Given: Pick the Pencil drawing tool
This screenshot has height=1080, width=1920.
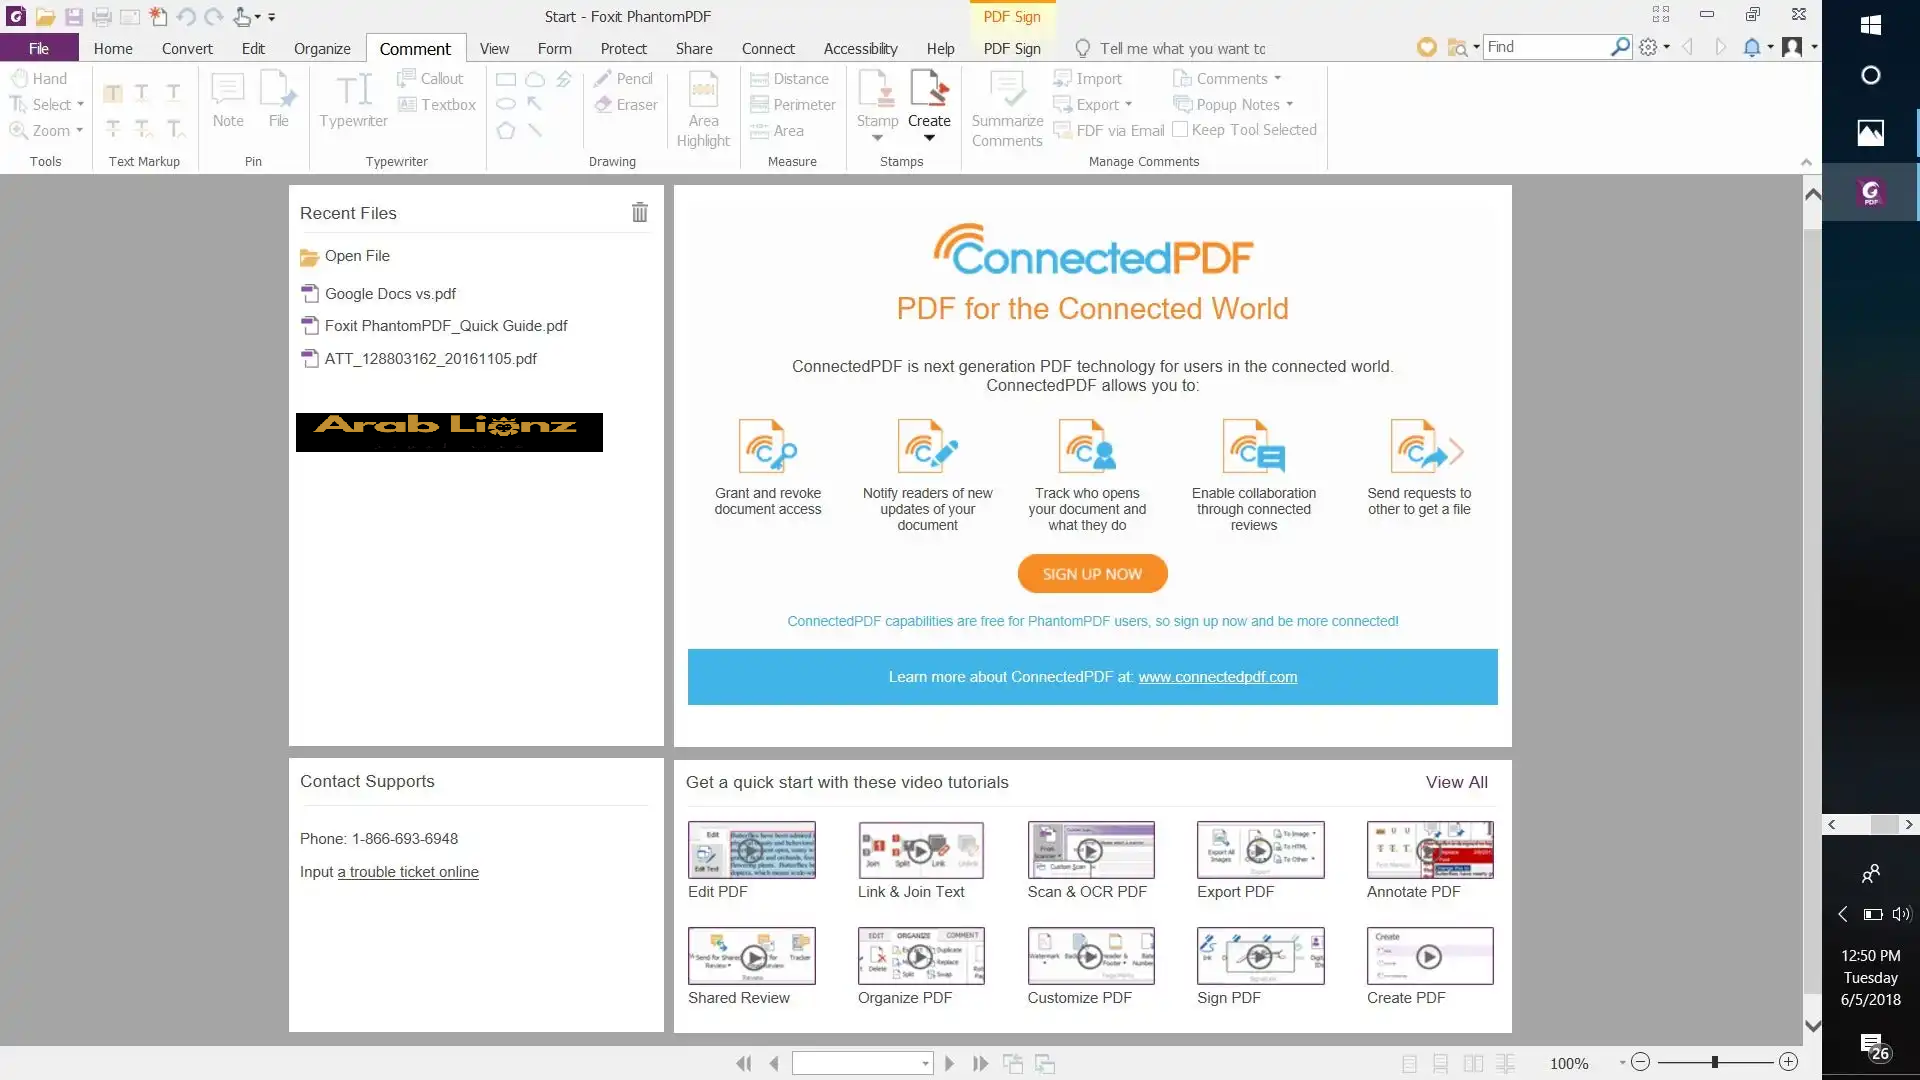Looking at the screenshot, I should pyautogui.click(x=622, y=78).
